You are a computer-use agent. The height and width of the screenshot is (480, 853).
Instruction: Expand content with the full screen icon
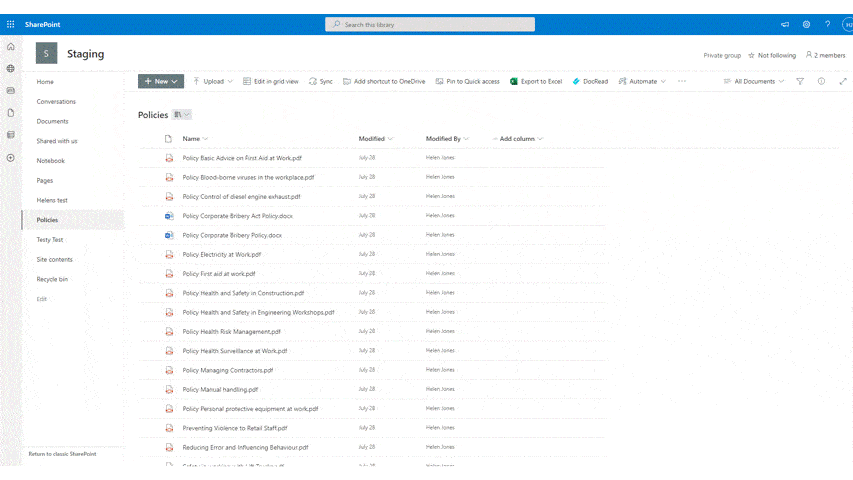click(843, 82)
